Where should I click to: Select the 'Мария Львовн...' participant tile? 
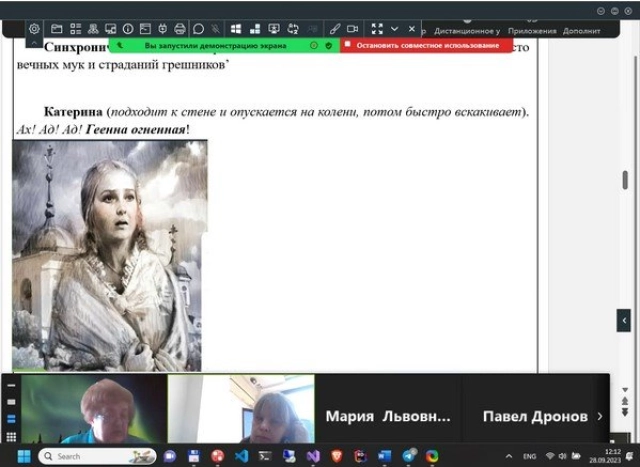[388, 409]
